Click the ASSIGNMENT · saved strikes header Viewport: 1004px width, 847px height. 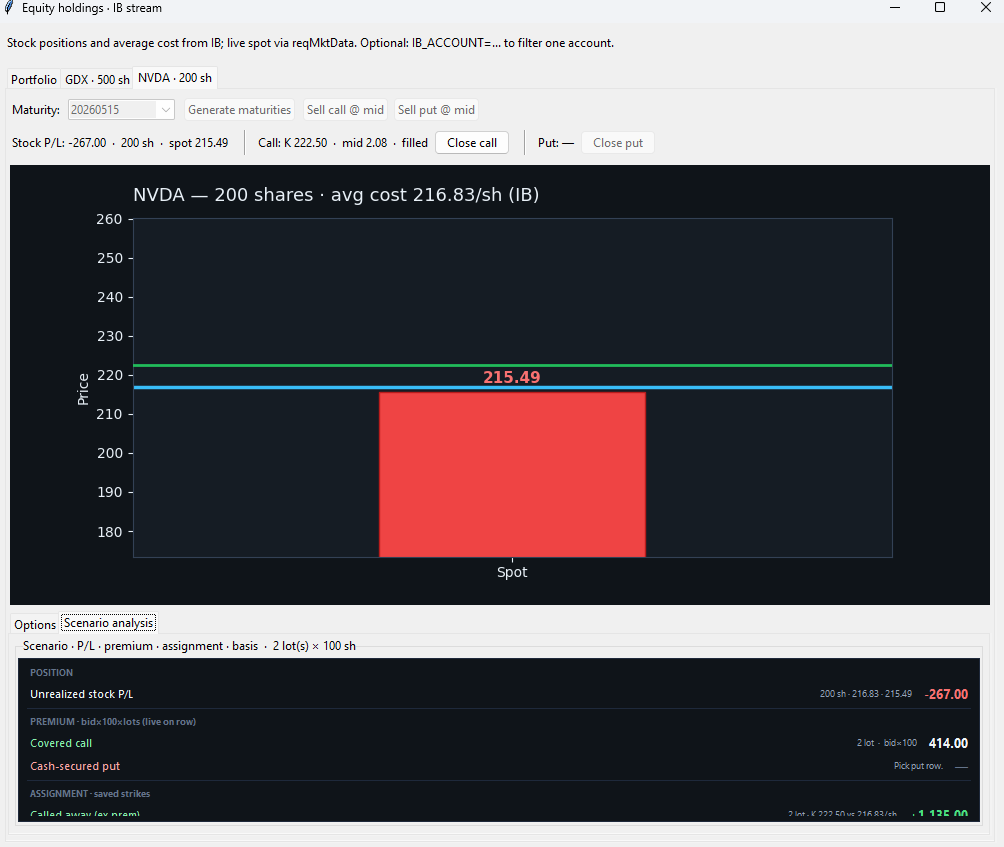pyautogui.click(x=90, y=794)
